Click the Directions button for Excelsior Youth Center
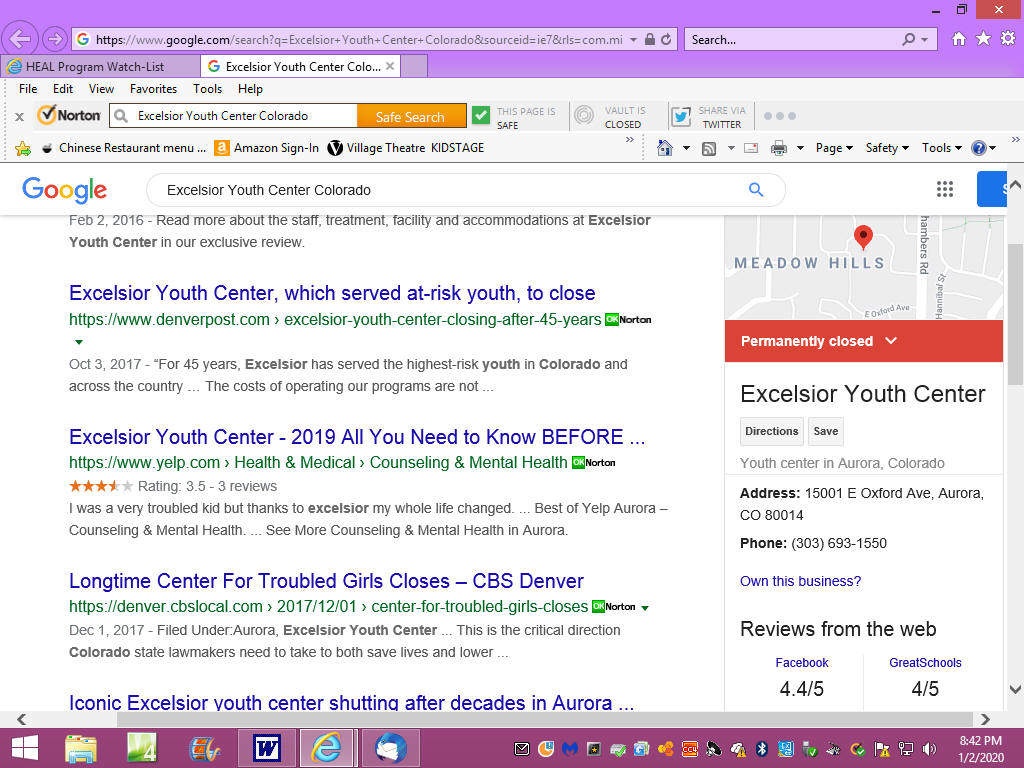This screenshot has width=1024, height=768. tap(771, 431)
